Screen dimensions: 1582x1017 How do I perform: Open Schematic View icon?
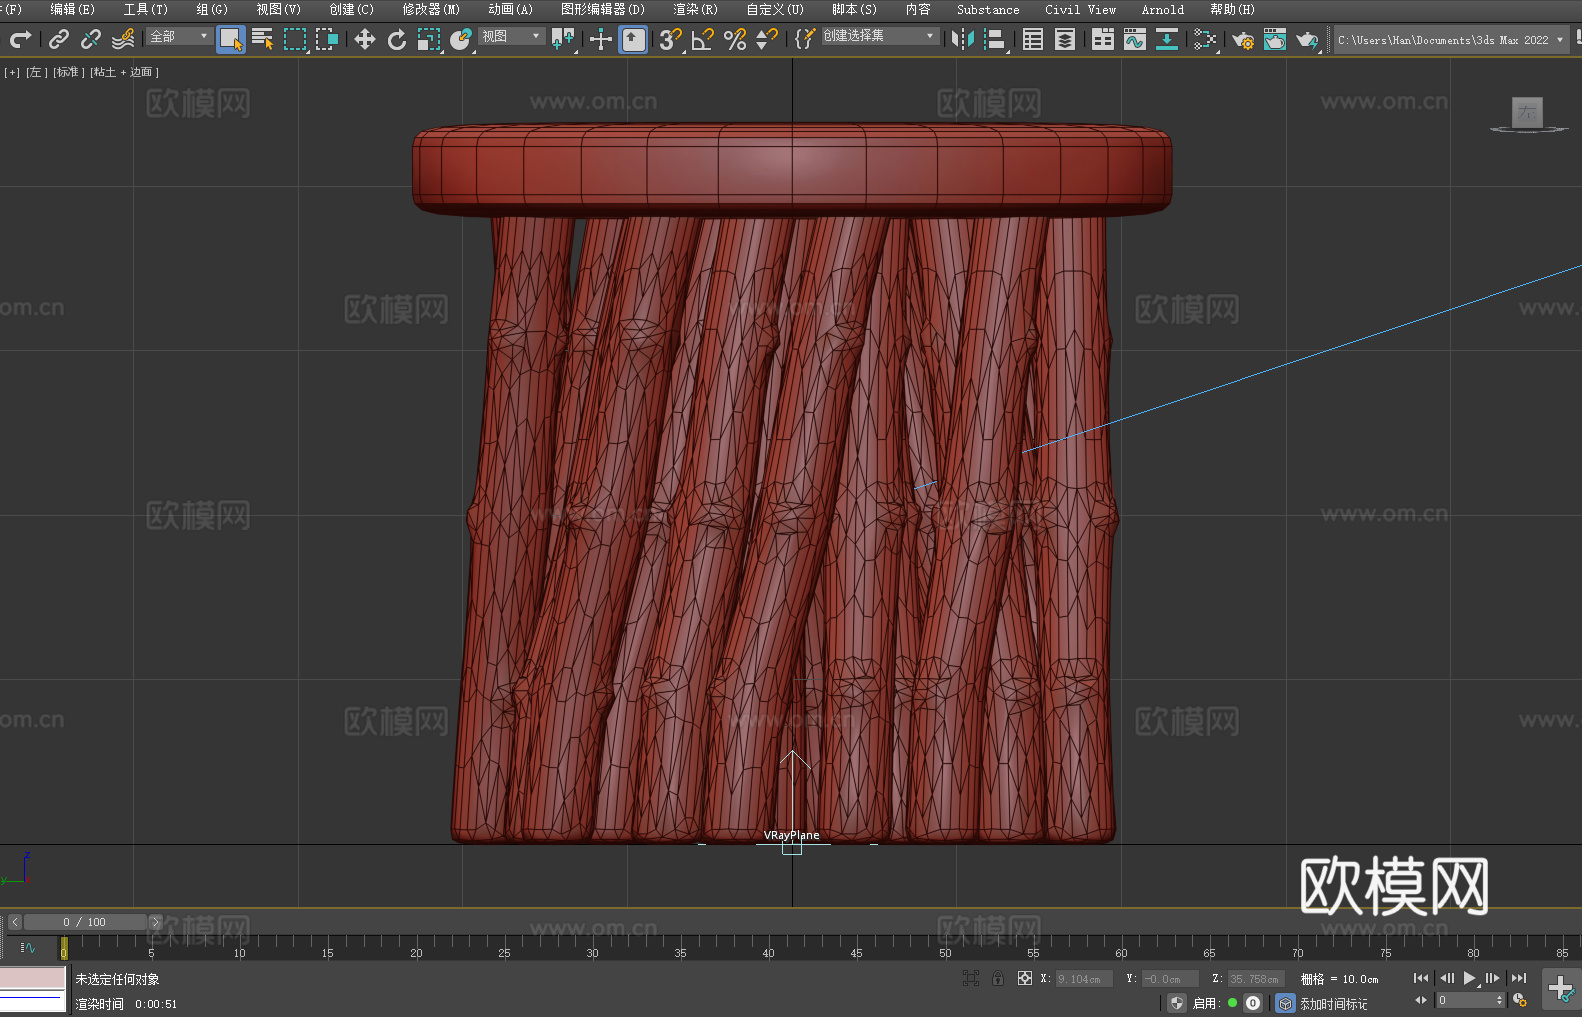pos(1205,39)
